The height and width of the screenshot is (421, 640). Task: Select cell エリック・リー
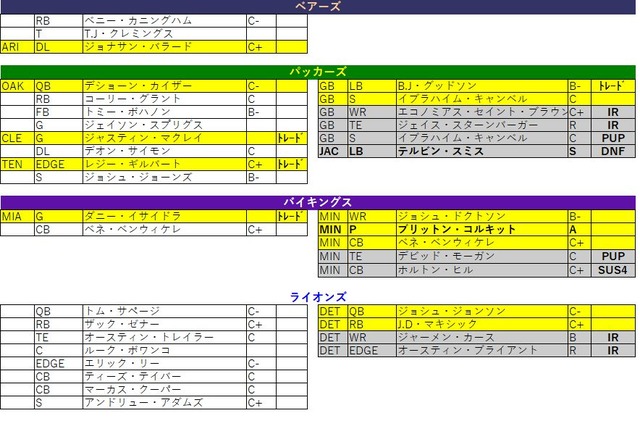pos(164,363)
